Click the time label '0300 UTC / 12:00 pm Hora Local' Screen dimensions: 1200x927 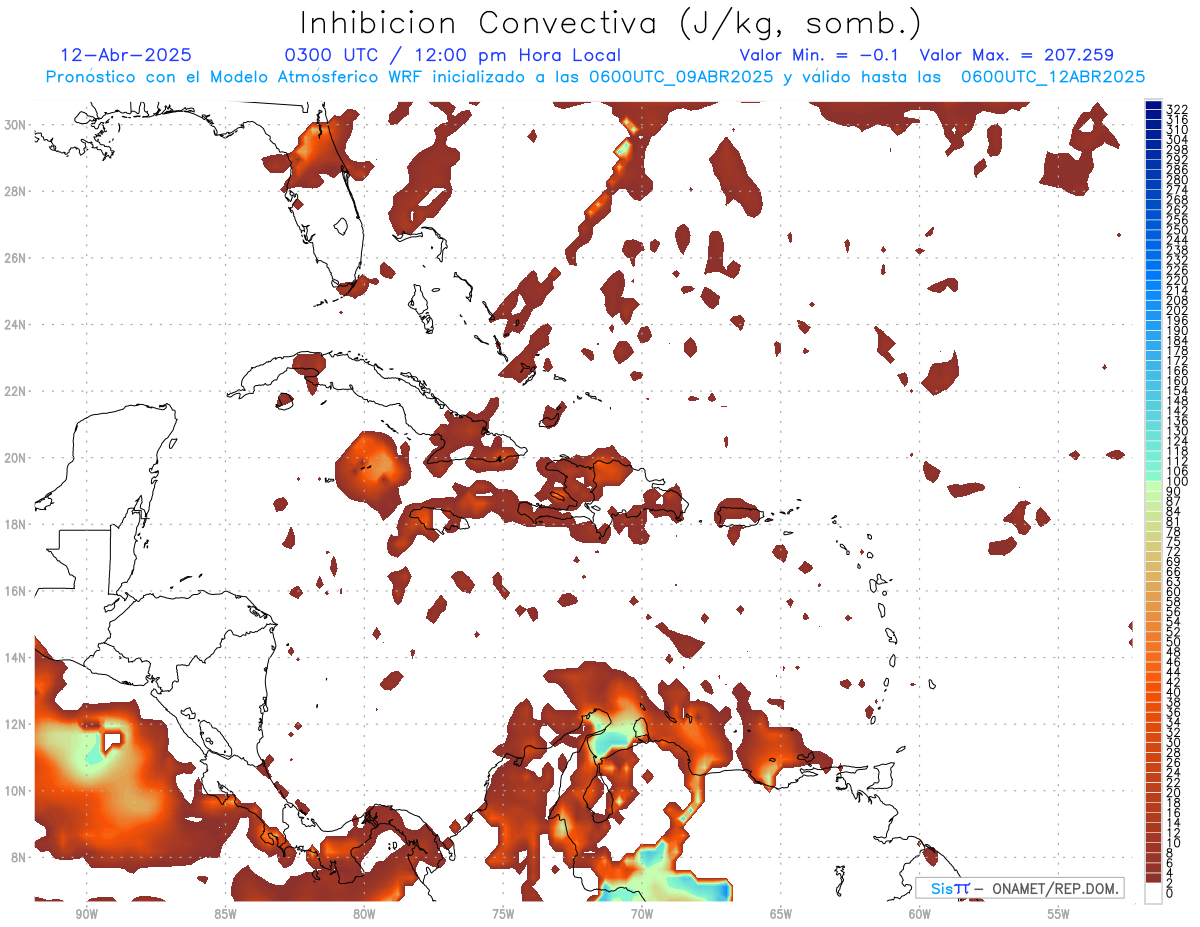point(452,55)
